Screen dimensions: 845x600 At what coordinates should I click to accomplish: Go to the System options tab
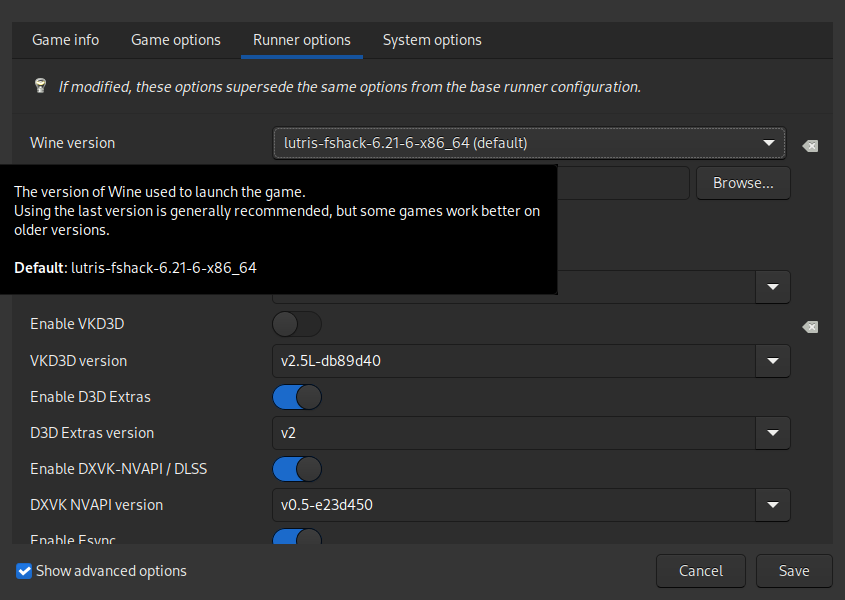tap(432, 40)
